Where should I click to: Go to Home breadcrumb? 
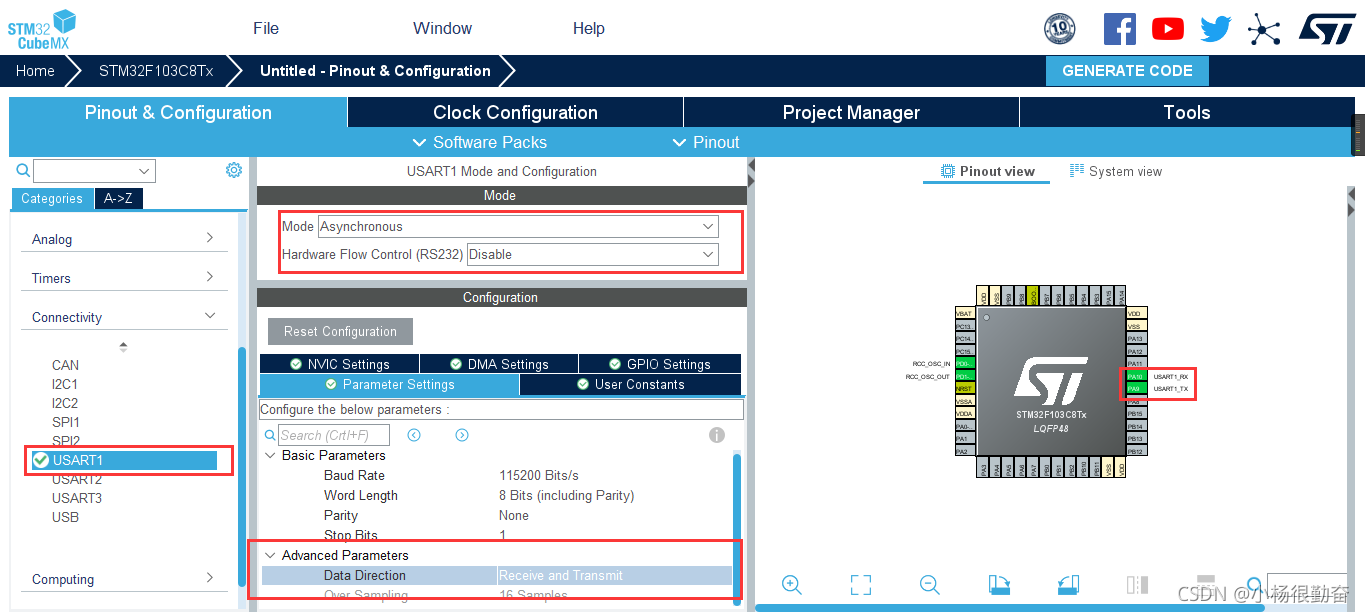point(35,71)
